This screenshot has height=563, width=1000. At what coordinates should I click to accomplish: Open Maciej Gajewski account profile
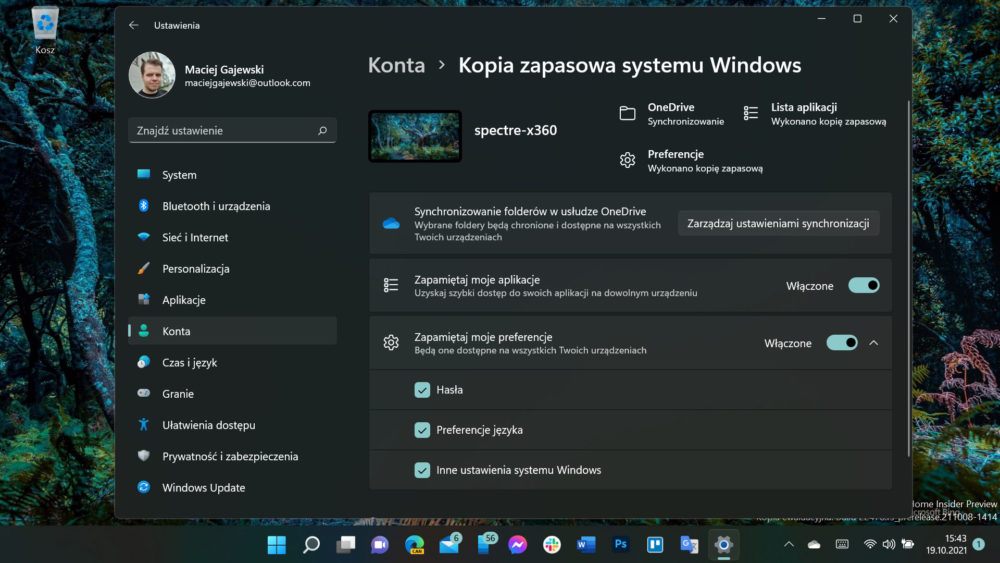point(220,75)
